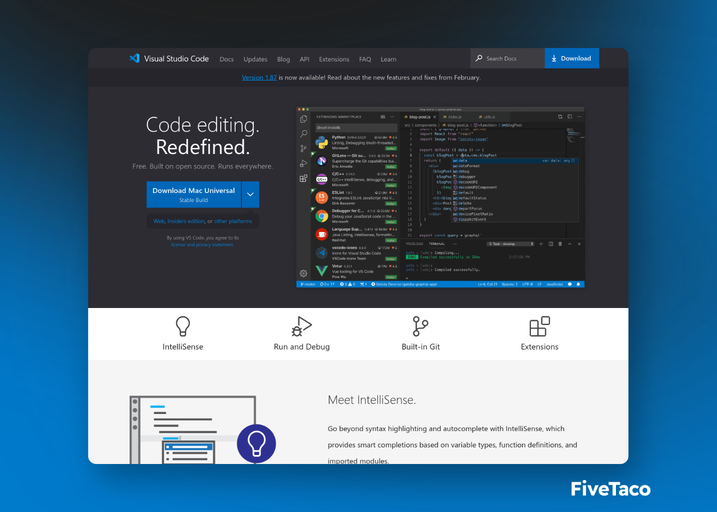Click the vscode-icons extension icon

(322, 252)
